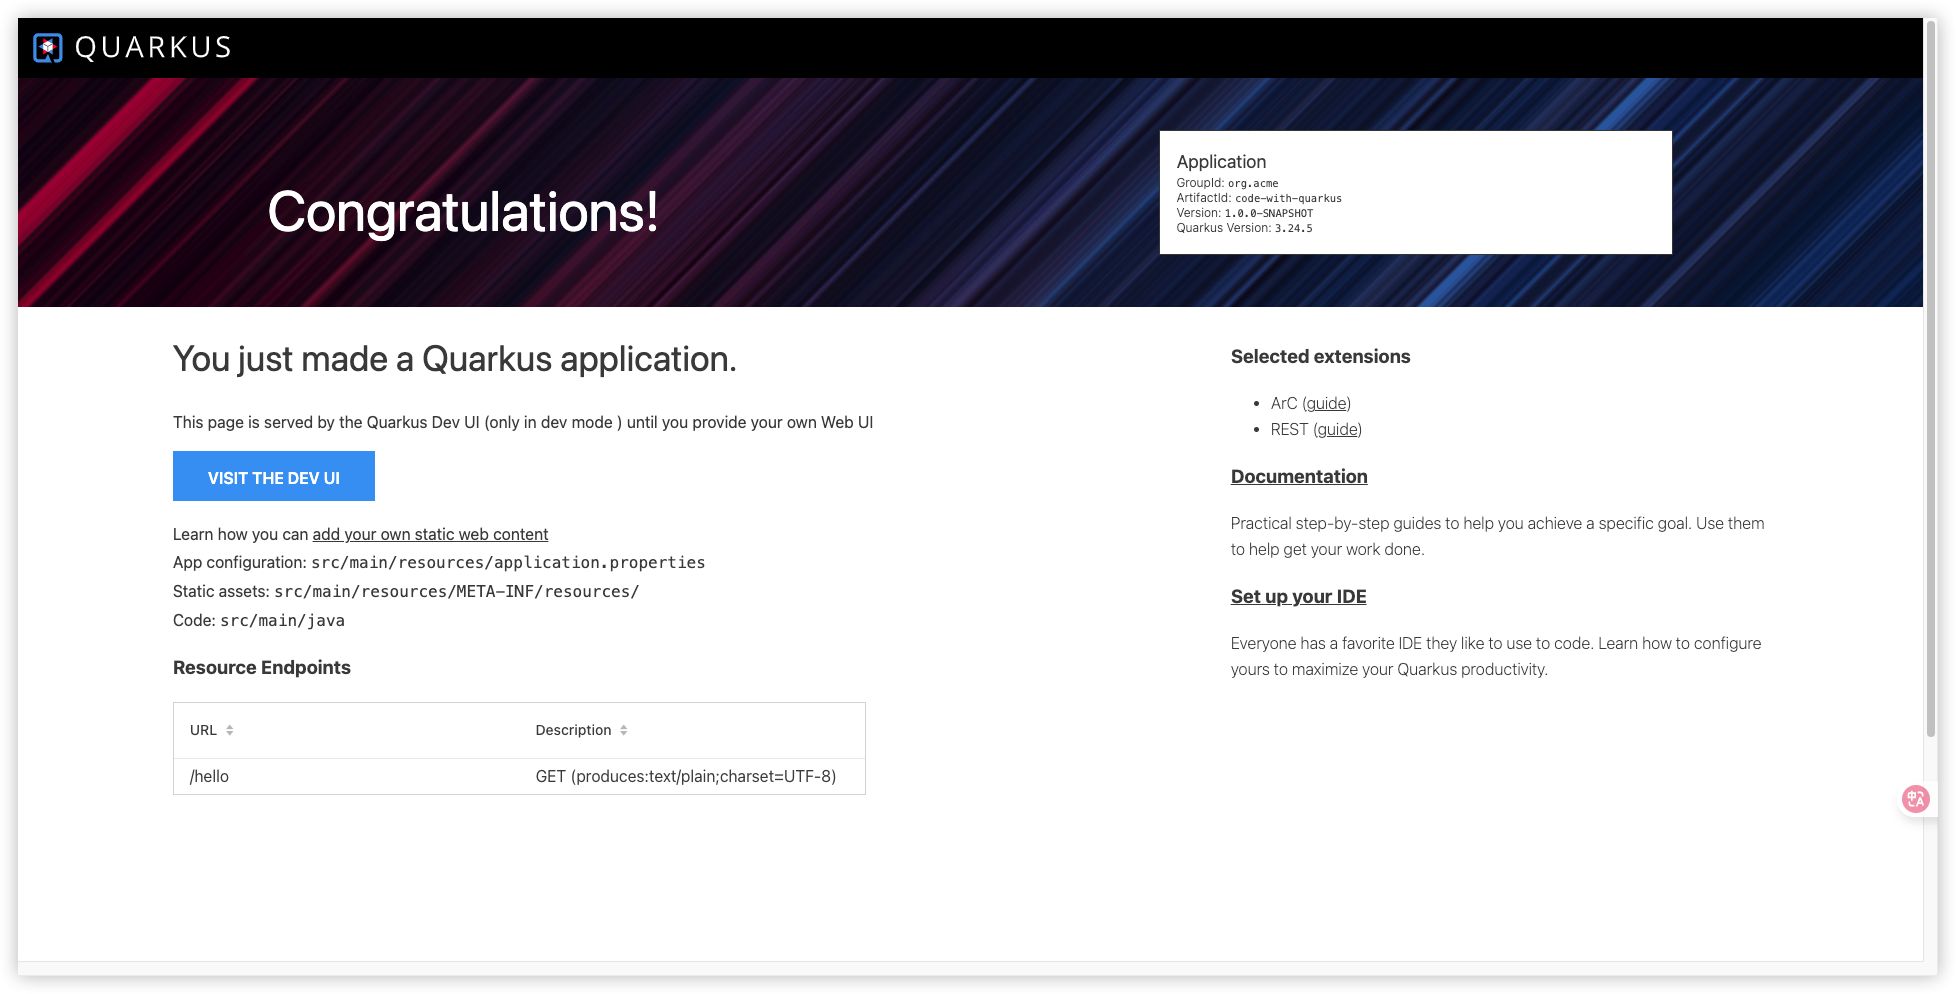Click the Selected extensions heading

(x=1320, y=356)
